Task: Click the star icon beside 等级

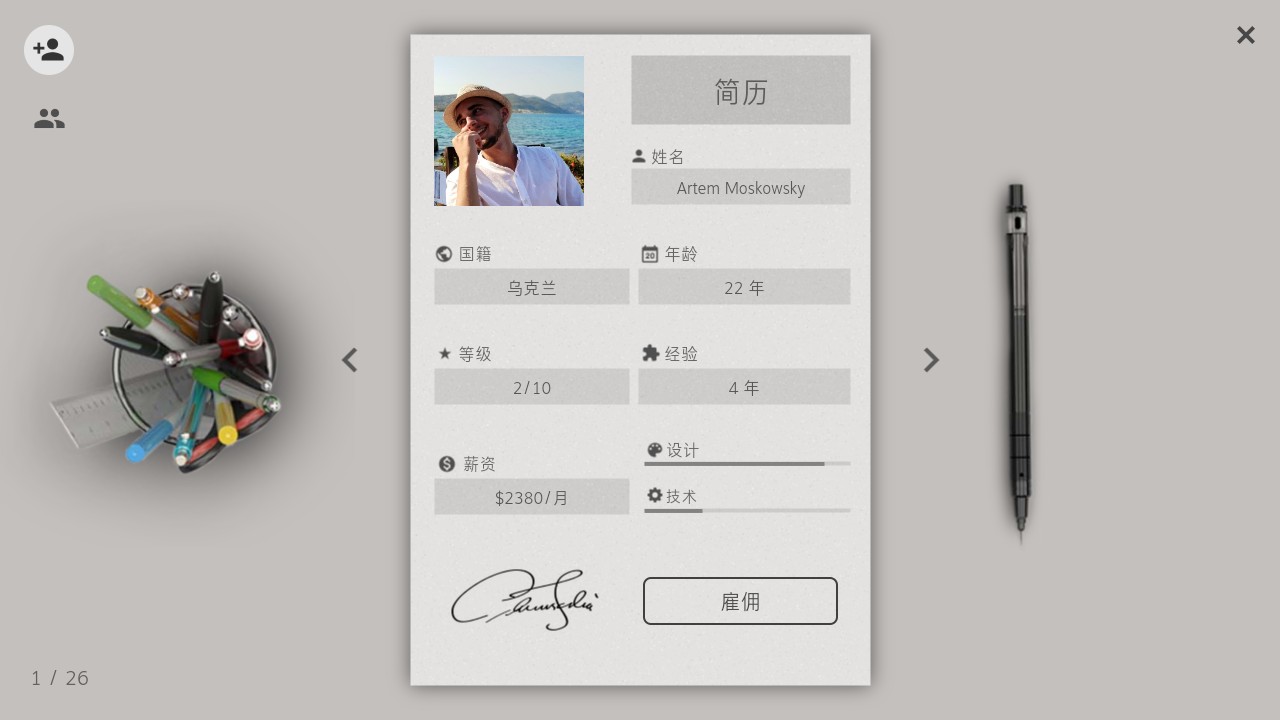Action: [445, 354]
